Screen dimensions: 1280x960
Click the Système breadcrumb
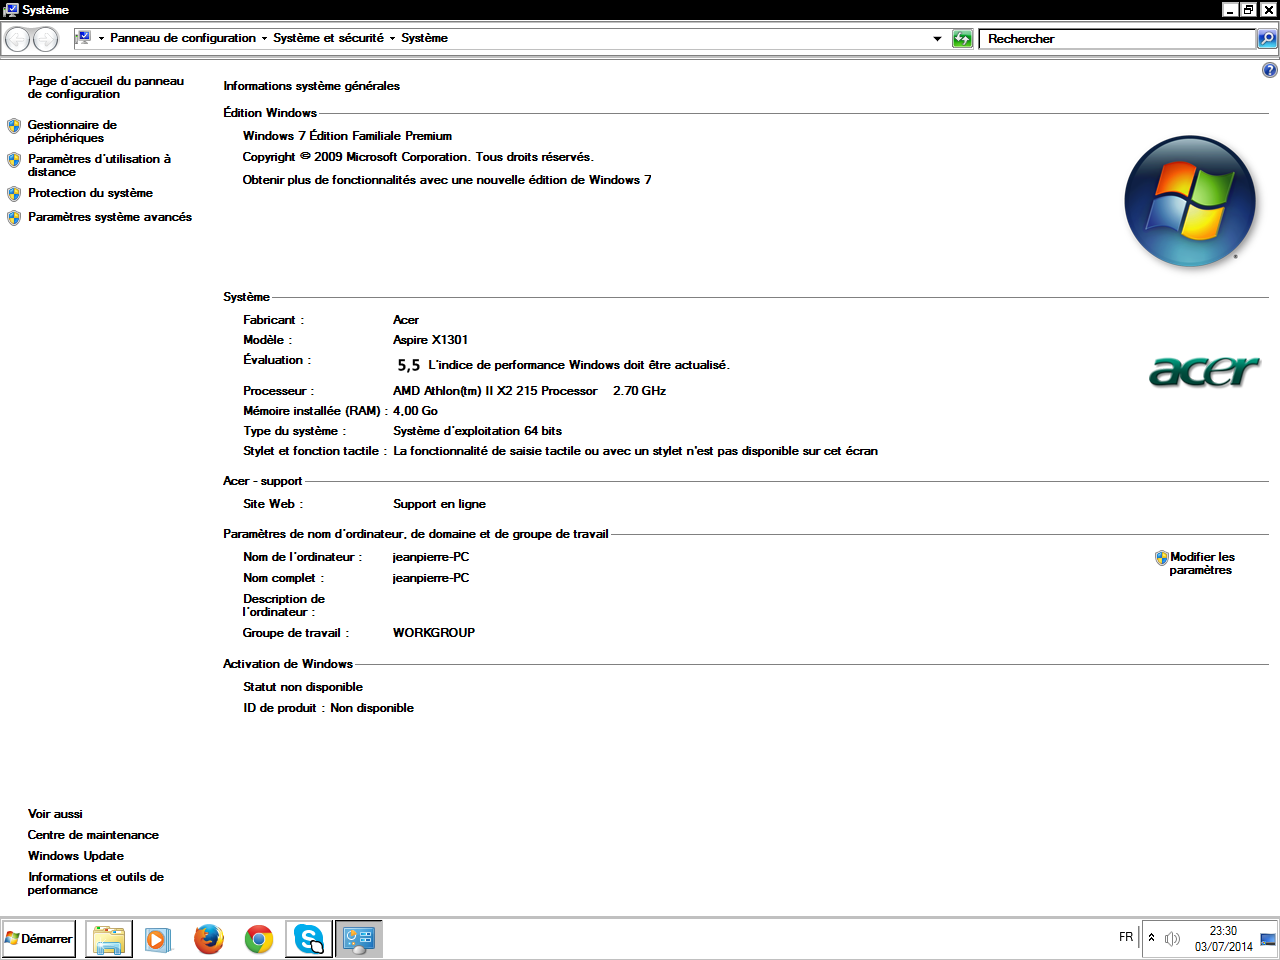424,38
